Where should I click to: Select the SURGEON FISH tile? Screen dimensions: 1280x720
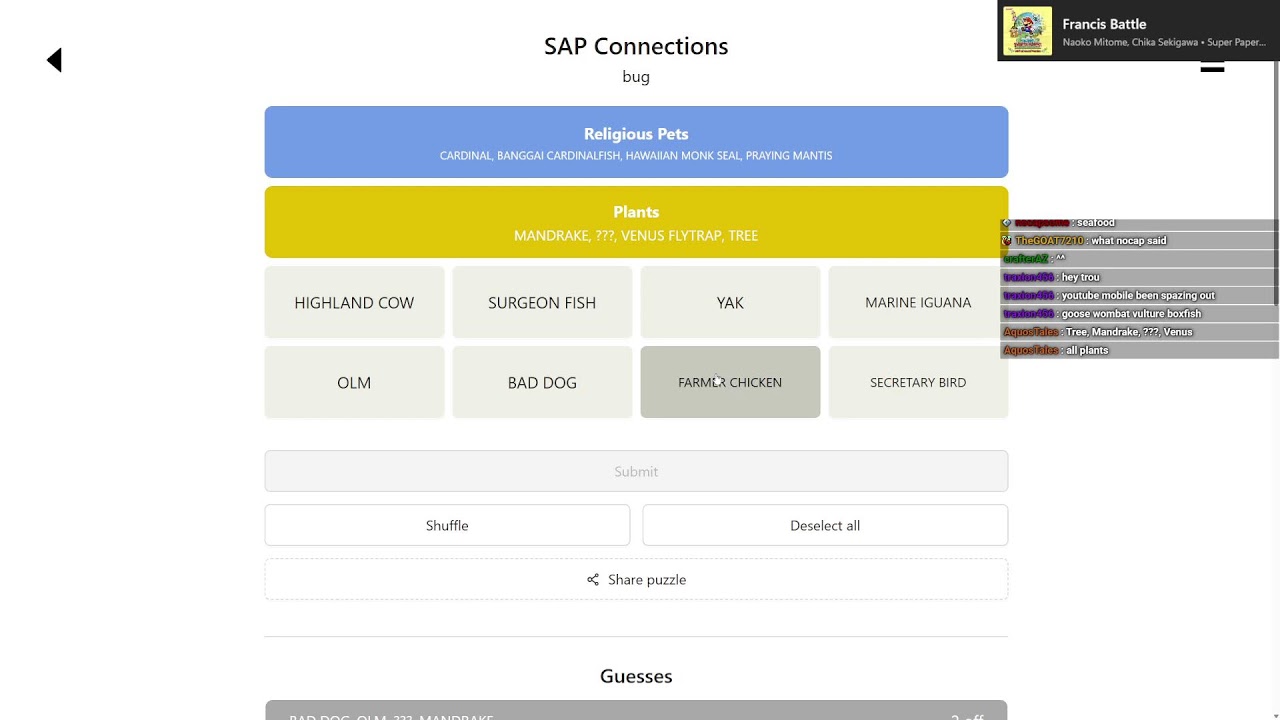pos(542,302)
